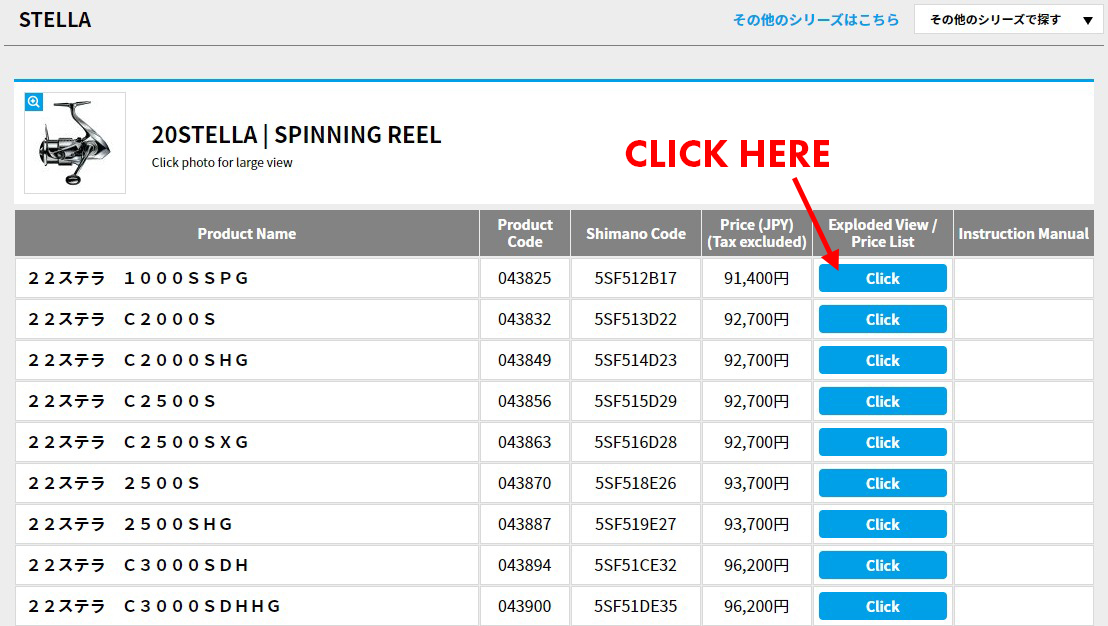1108x626 pixels.
Task: Click the Instruction Manual column header
Action: pyautogui.click(x=1023, y=233)
